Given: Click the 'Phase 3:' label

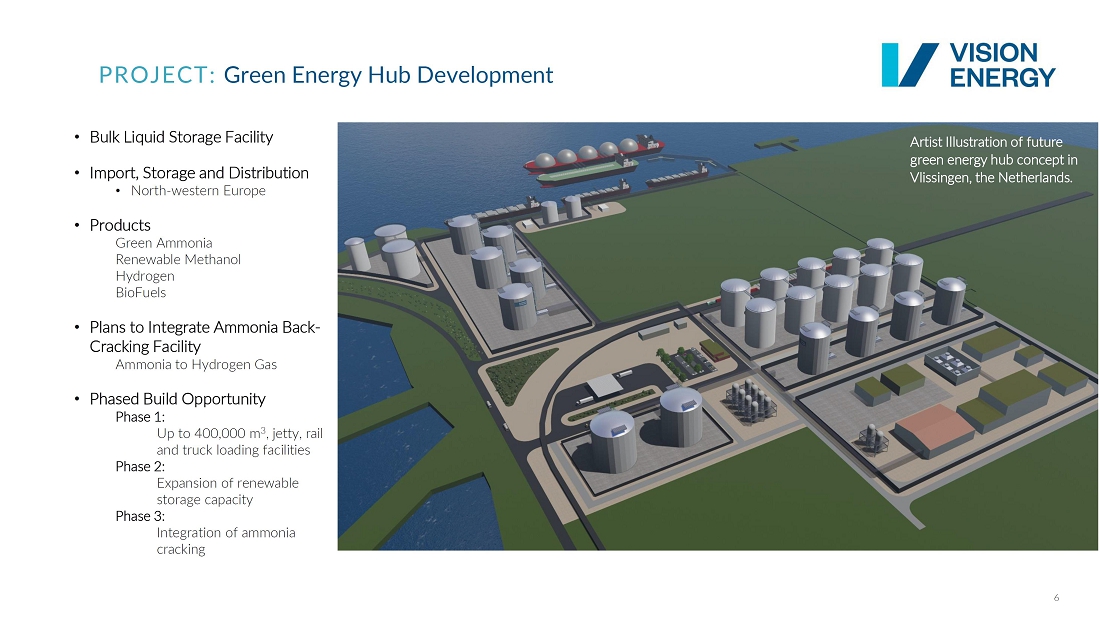Looking at the screenshot, I should pos(140,516).
